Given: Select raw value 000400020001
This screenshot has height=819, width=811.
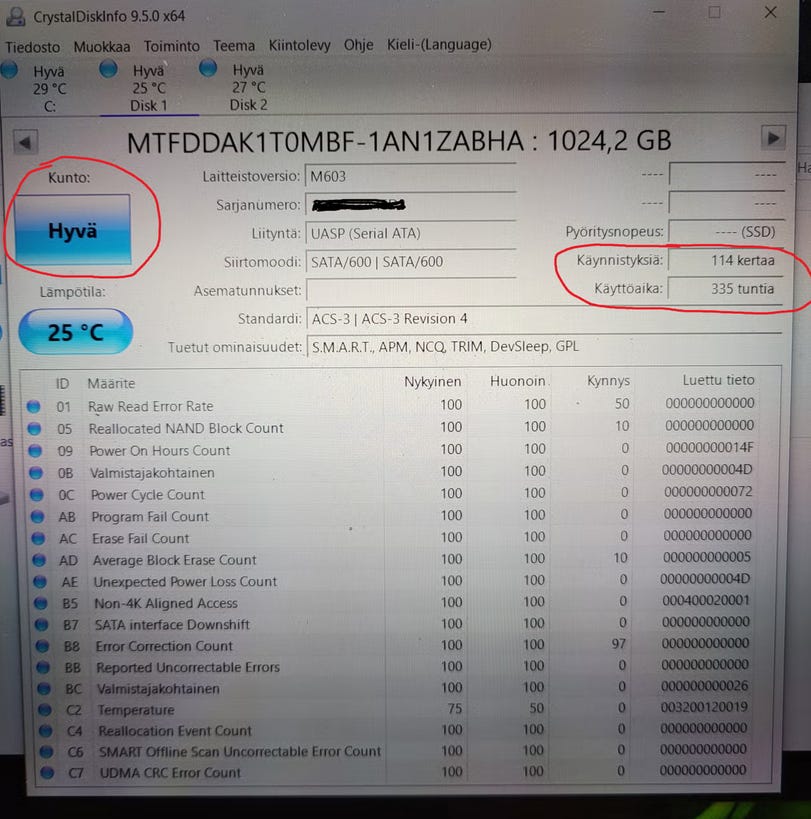Looking at the screenshot, I should tap(706, 600).
